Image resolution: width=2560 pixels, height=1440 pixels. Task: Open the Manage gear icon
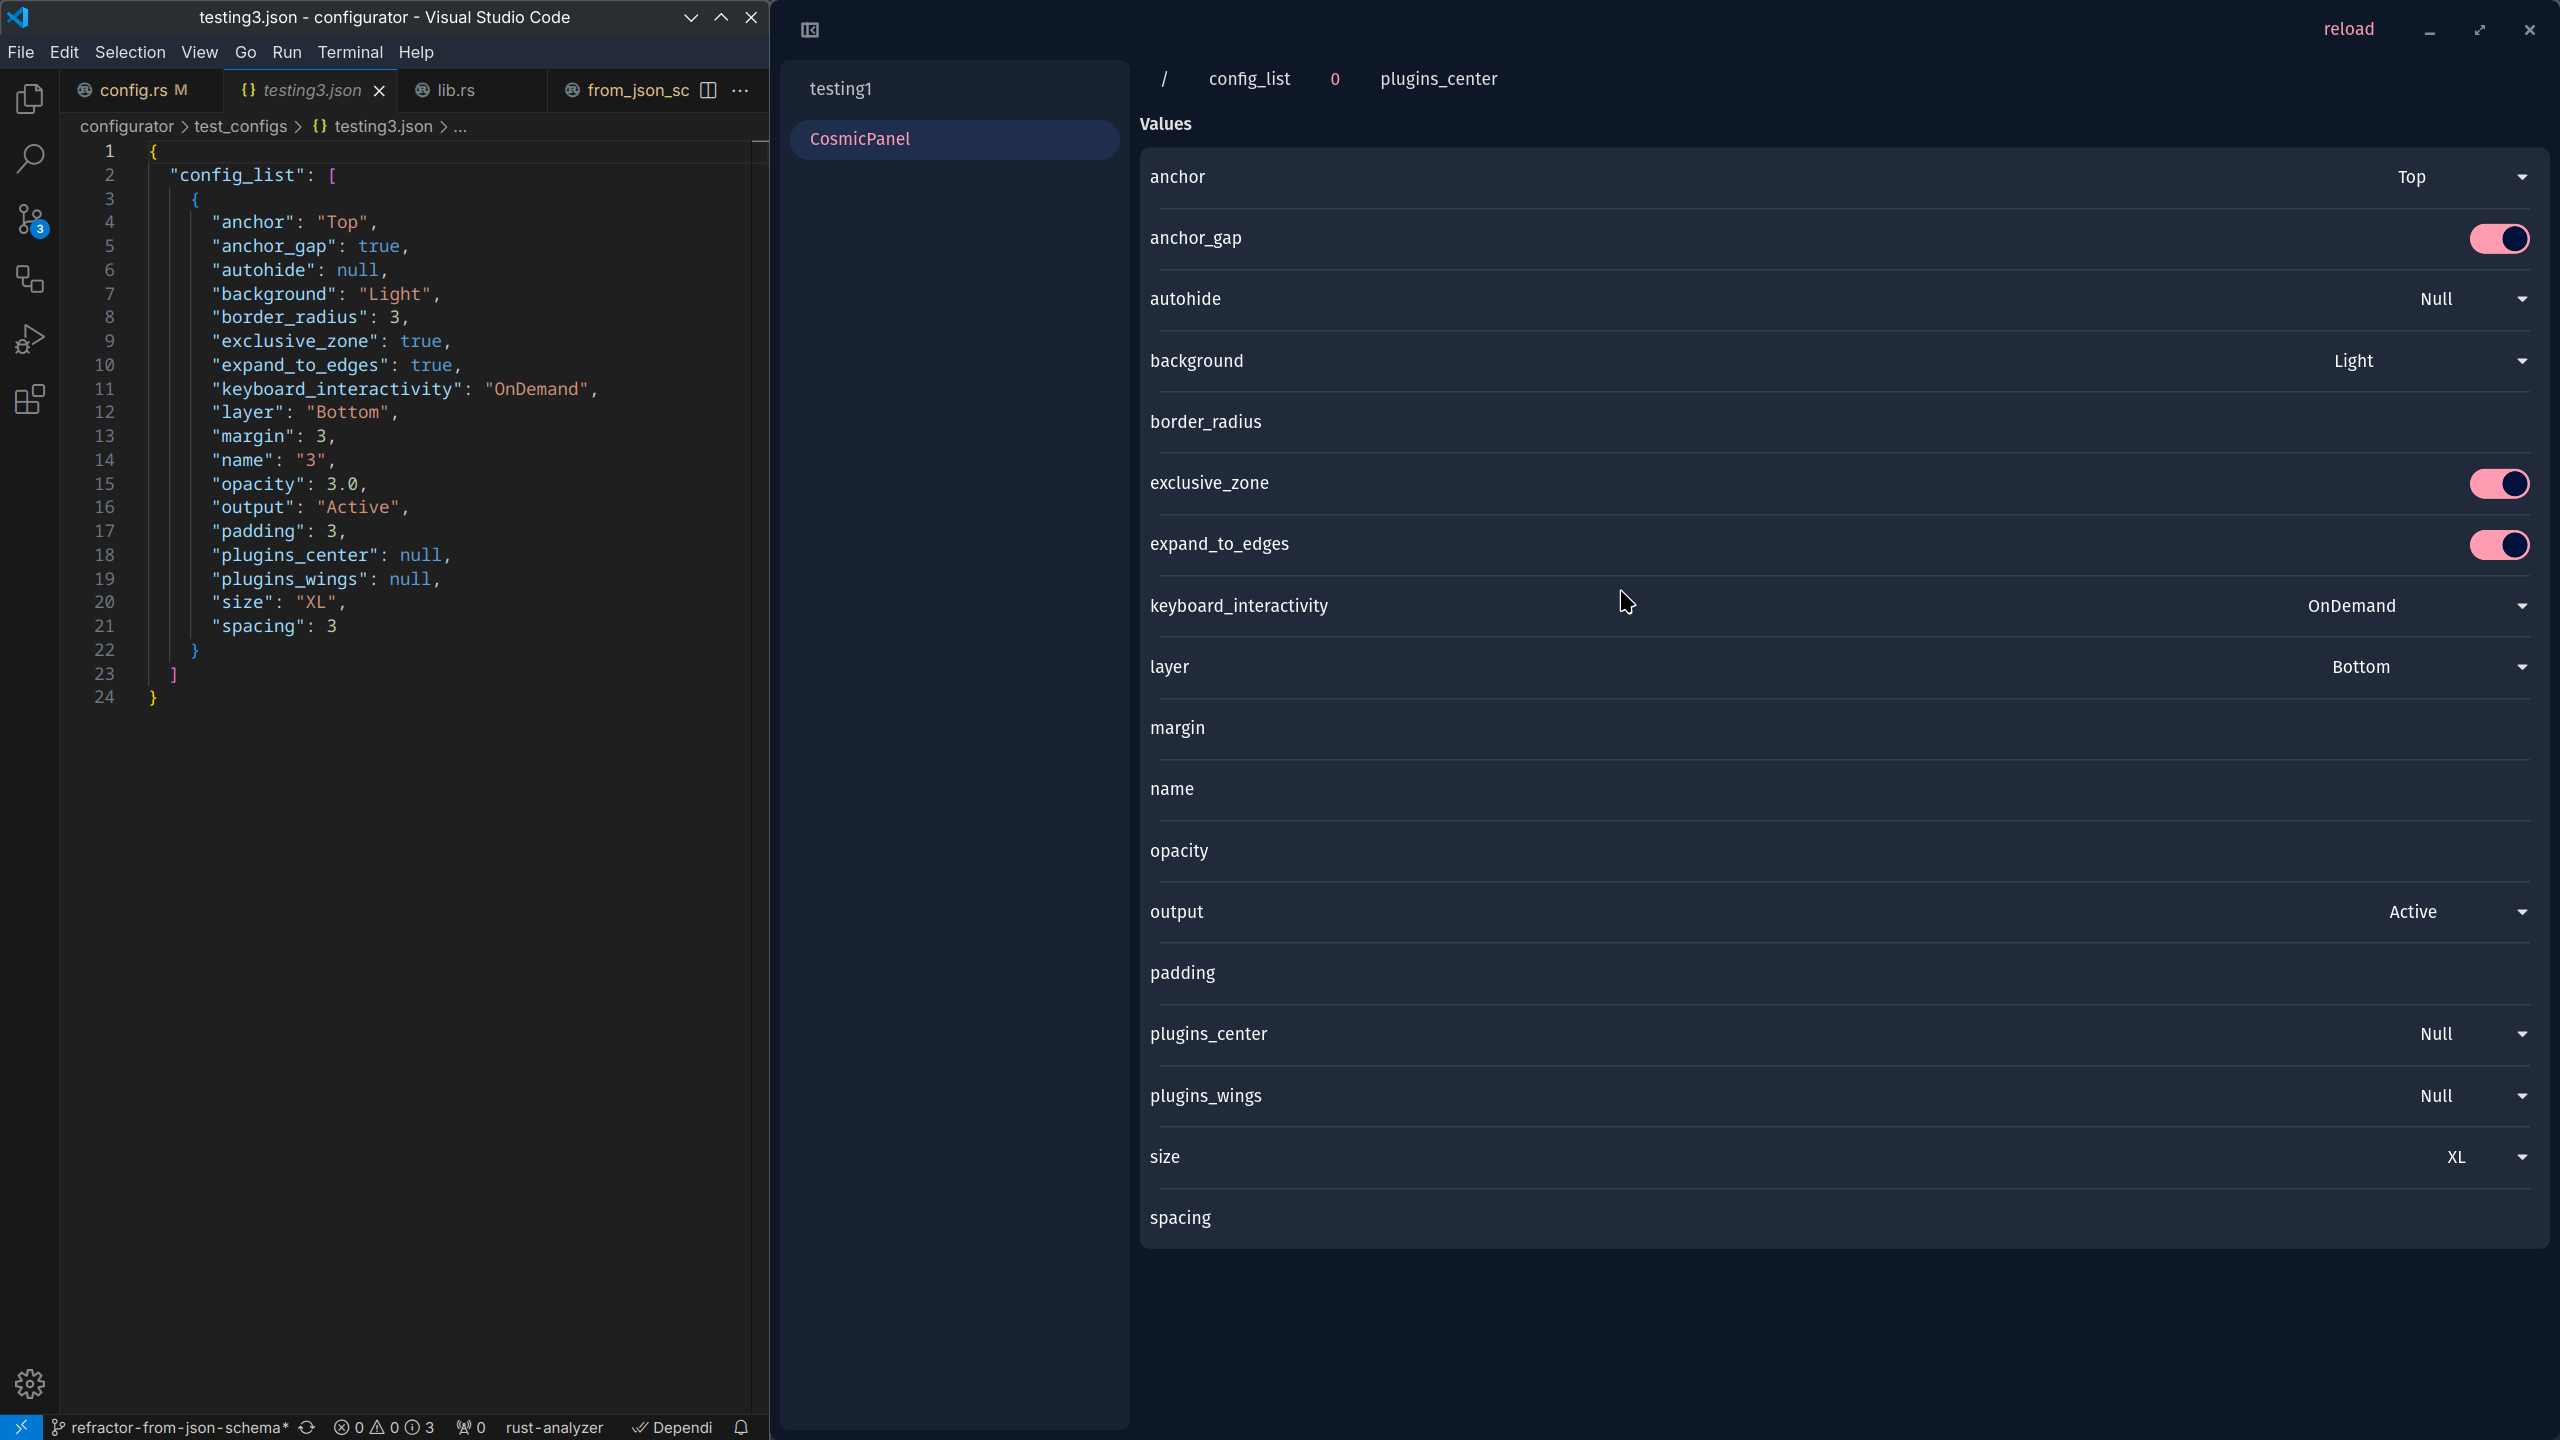coord(30,1383)
